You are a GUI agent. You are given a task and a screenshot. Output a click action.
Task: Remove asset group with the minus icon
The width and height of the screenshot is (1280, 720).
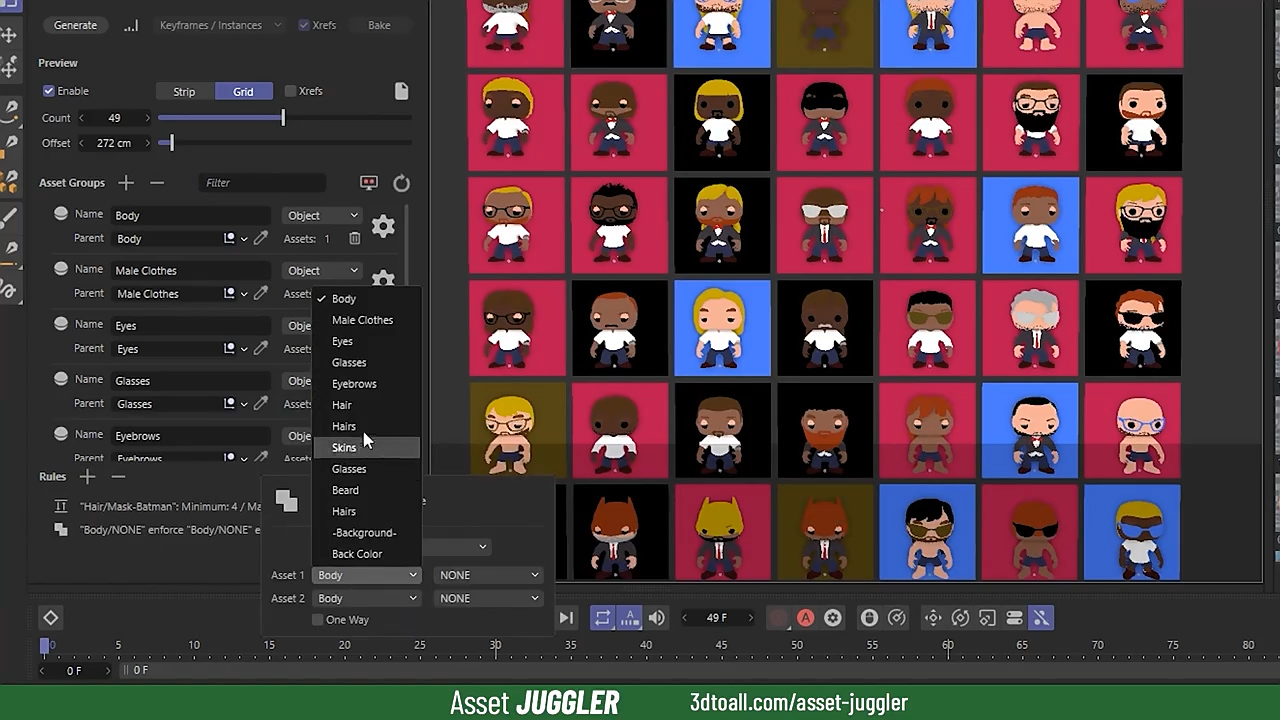tap(157, 183)
